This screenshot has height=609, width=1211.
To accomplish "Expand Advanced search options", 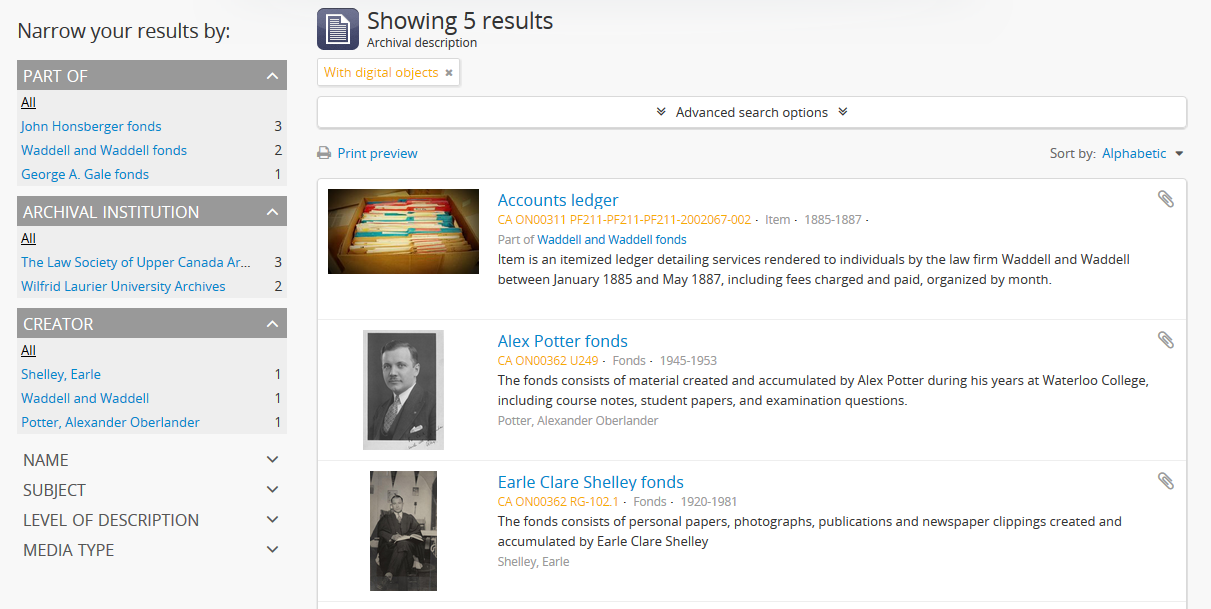I will point(751,112).
